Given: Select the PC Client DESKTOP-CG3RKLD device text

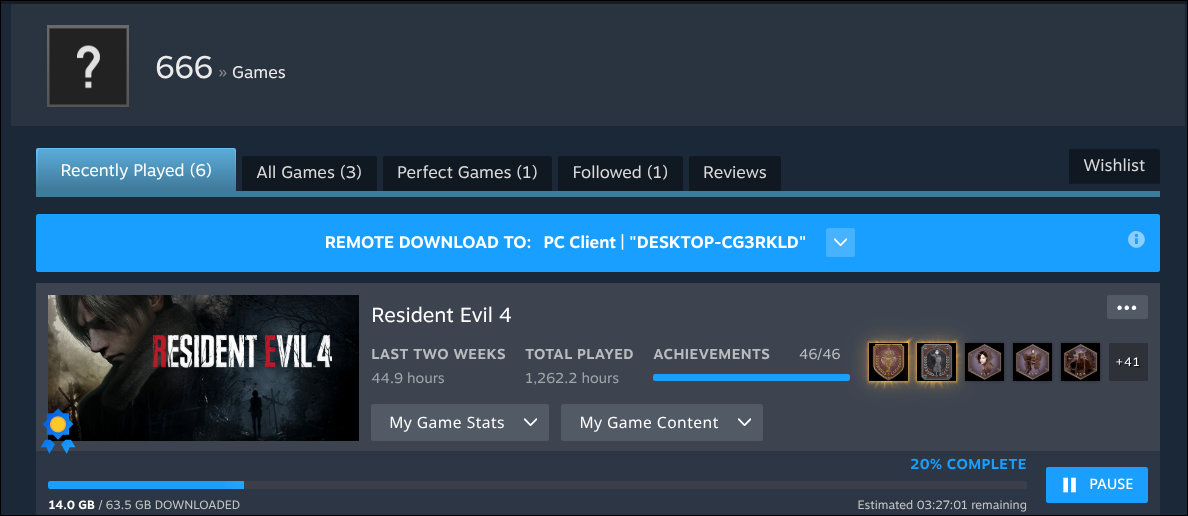Looking at the screenshot, I should tap(674, 242).
